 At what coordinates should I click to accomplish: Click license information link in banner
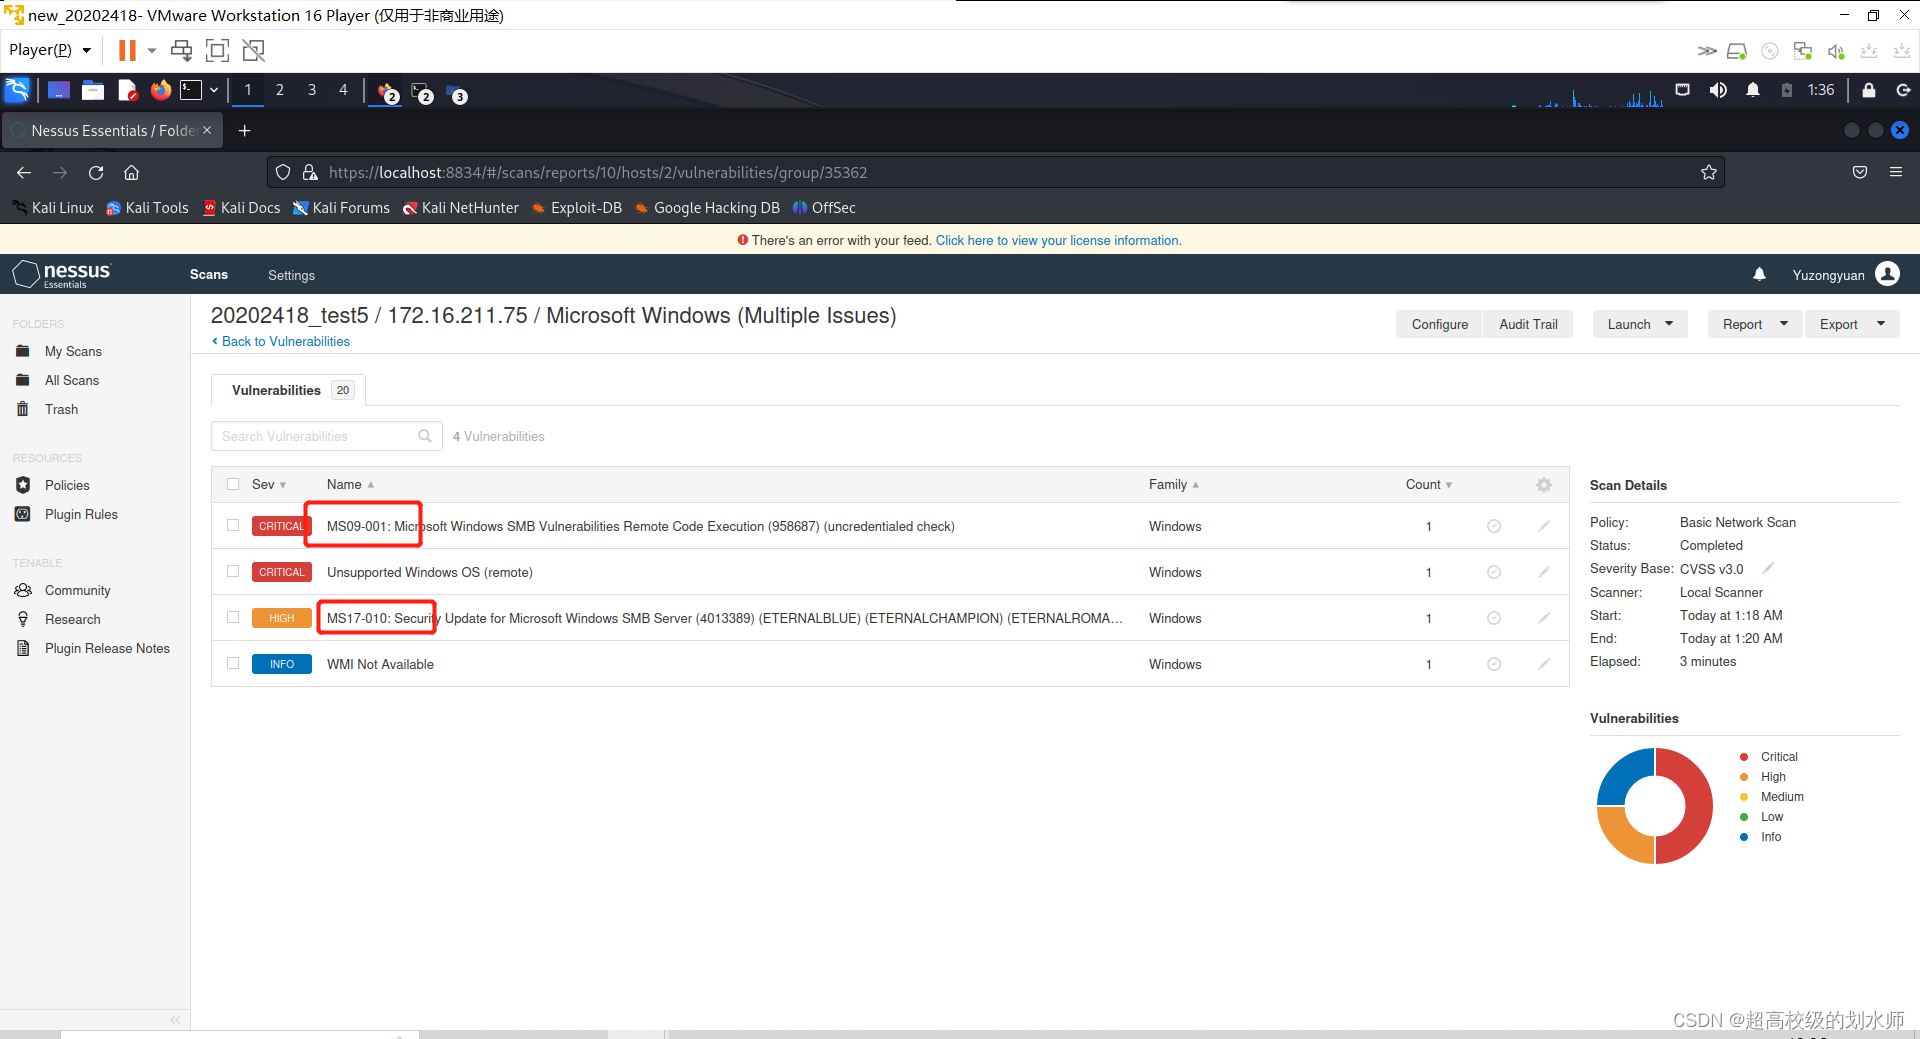pyautogui.click(x=1058, y=240)
